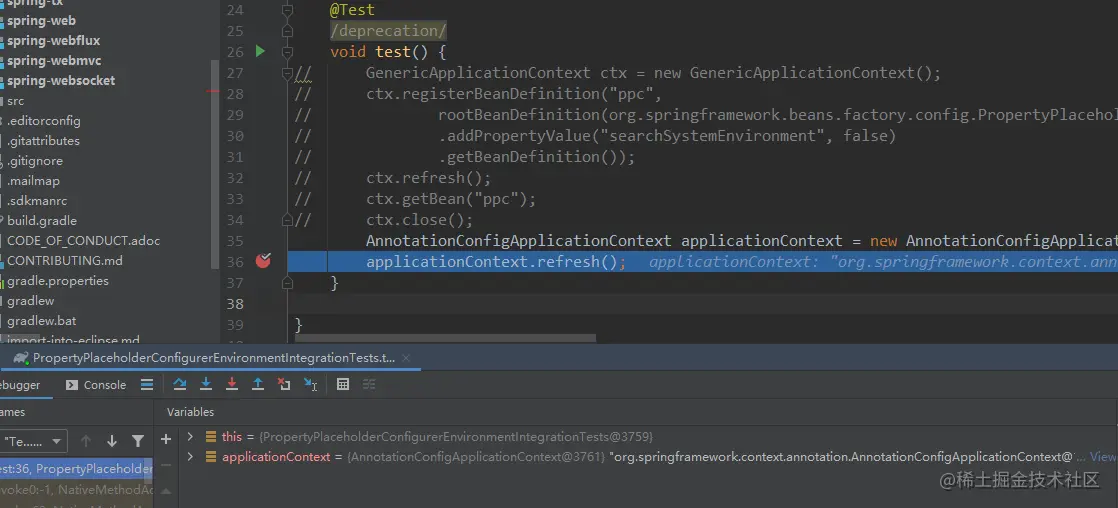This screenshot has height=508, width=1118.
Task: Select spring-webflux module in project tree
Action: [x=53, y=41]
